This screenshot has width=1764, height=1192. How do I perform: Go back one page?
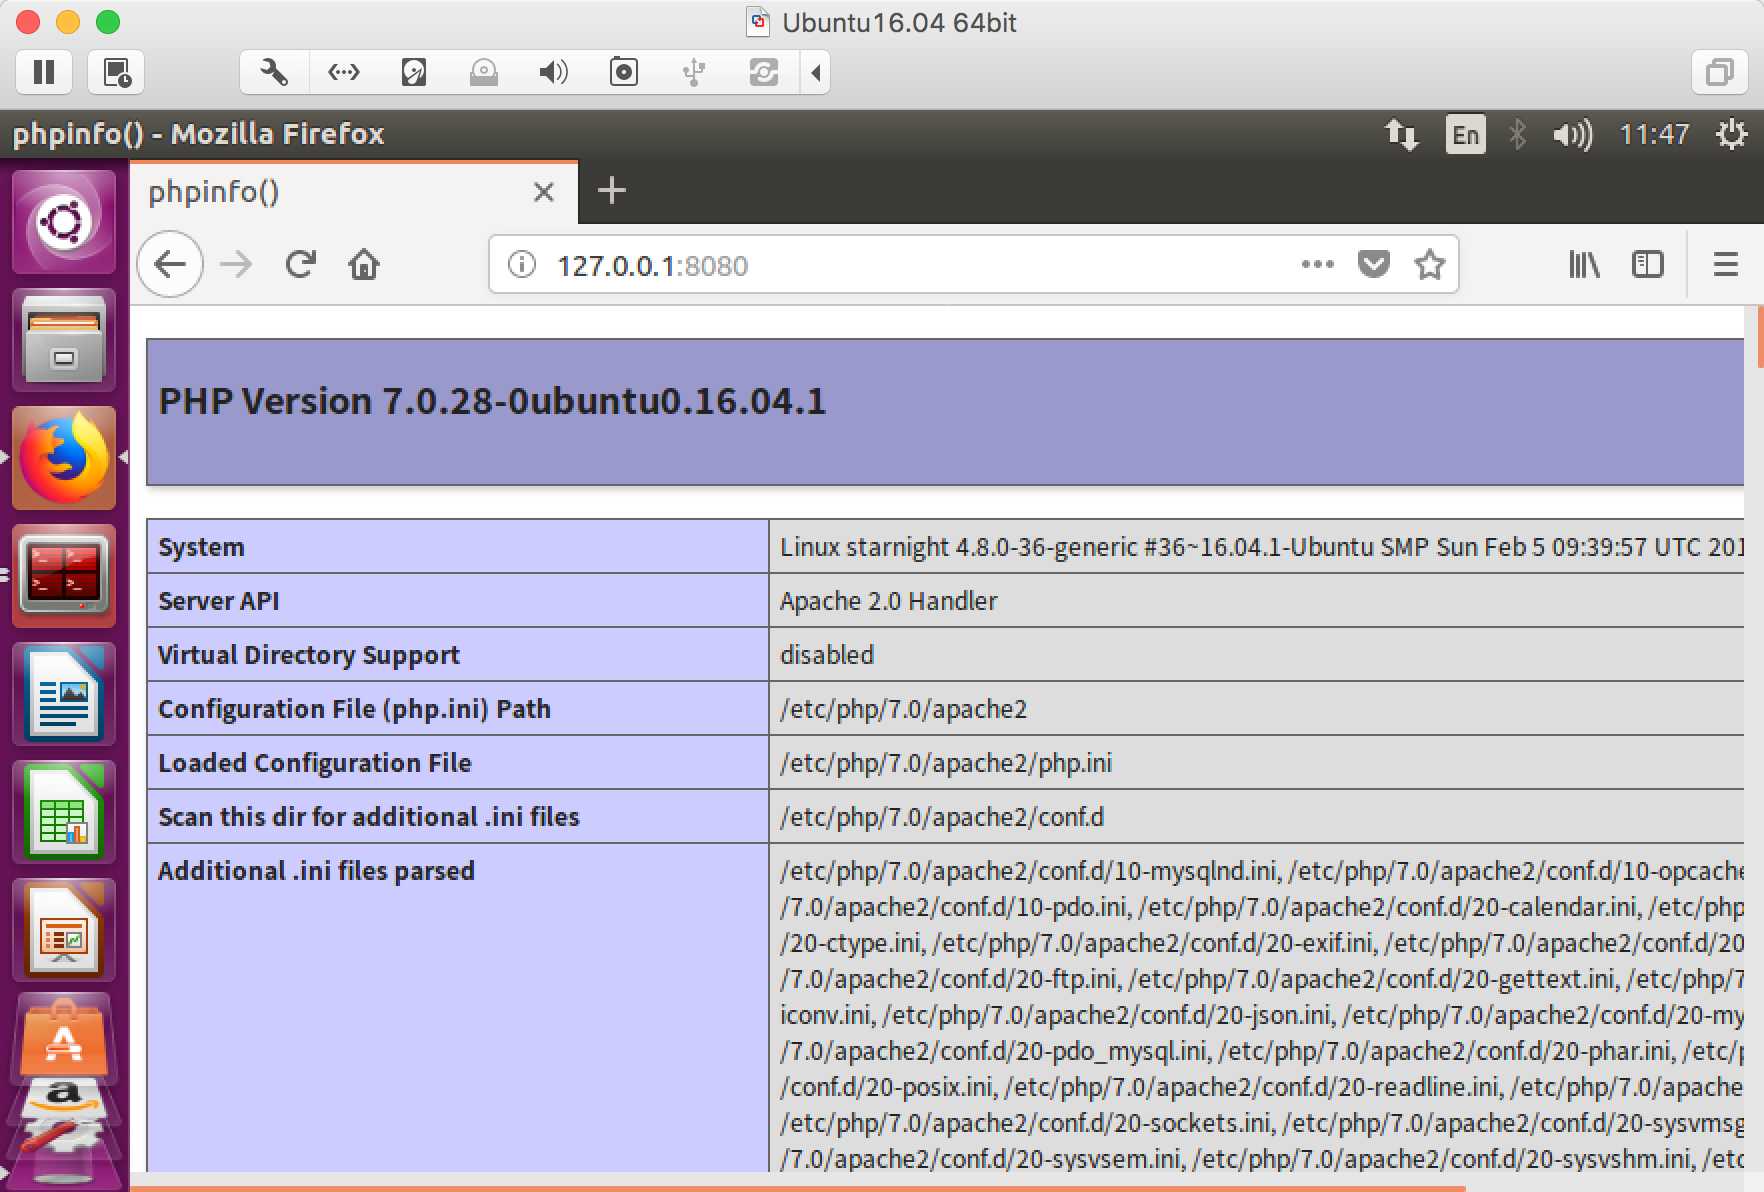pyautogui.click(x=170, y=264)
